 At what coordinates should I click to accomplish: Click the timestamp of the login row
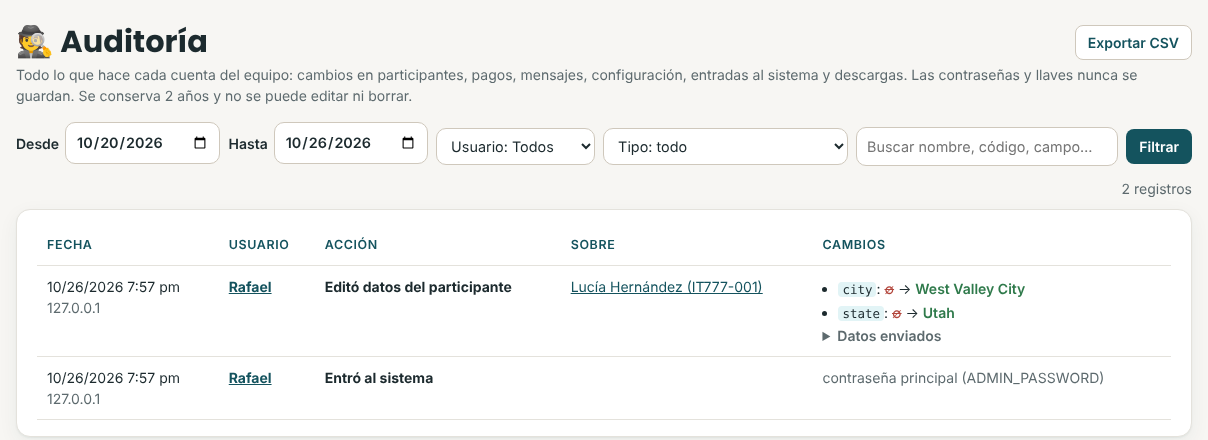coord(113,378)
